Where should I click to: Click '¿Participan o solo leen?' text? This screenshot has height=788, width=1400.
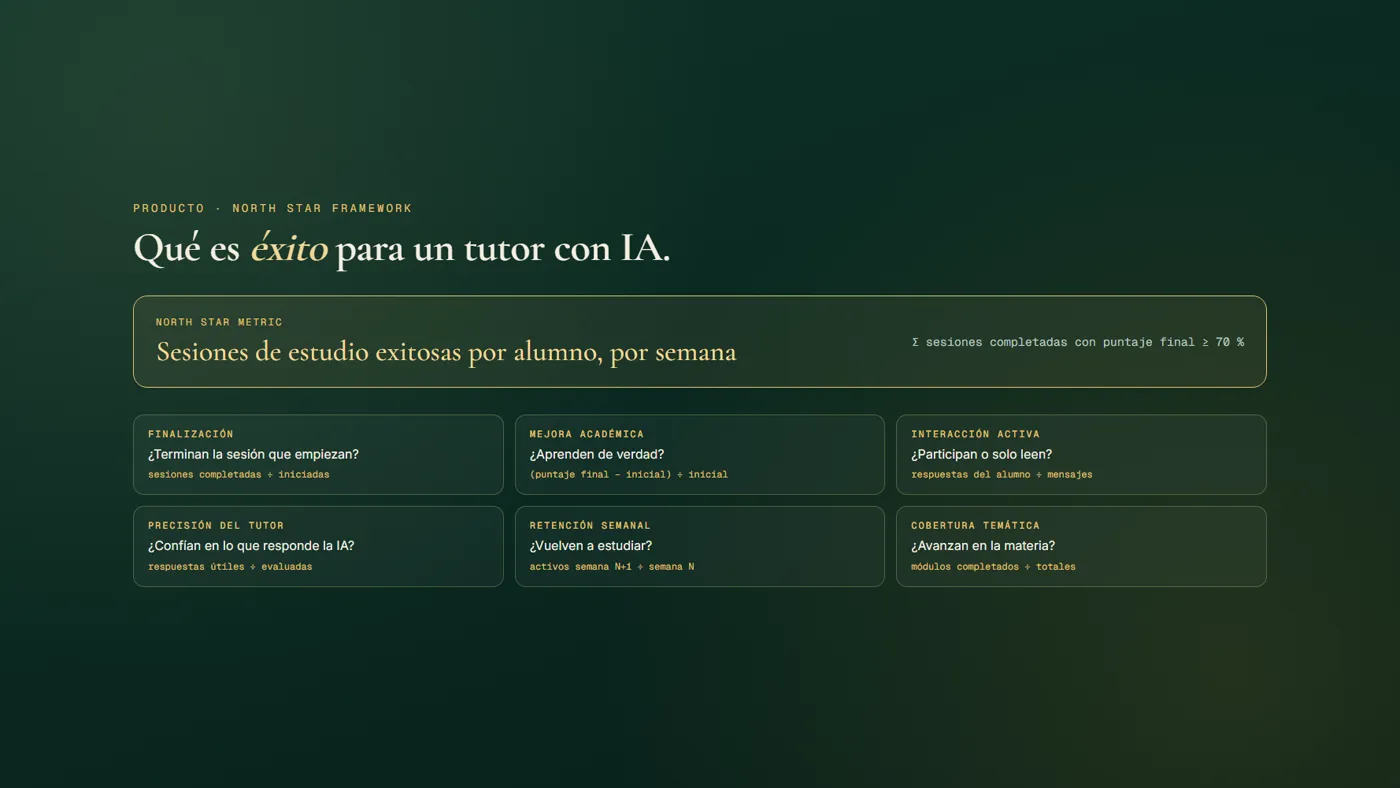(x=981, y=454)
